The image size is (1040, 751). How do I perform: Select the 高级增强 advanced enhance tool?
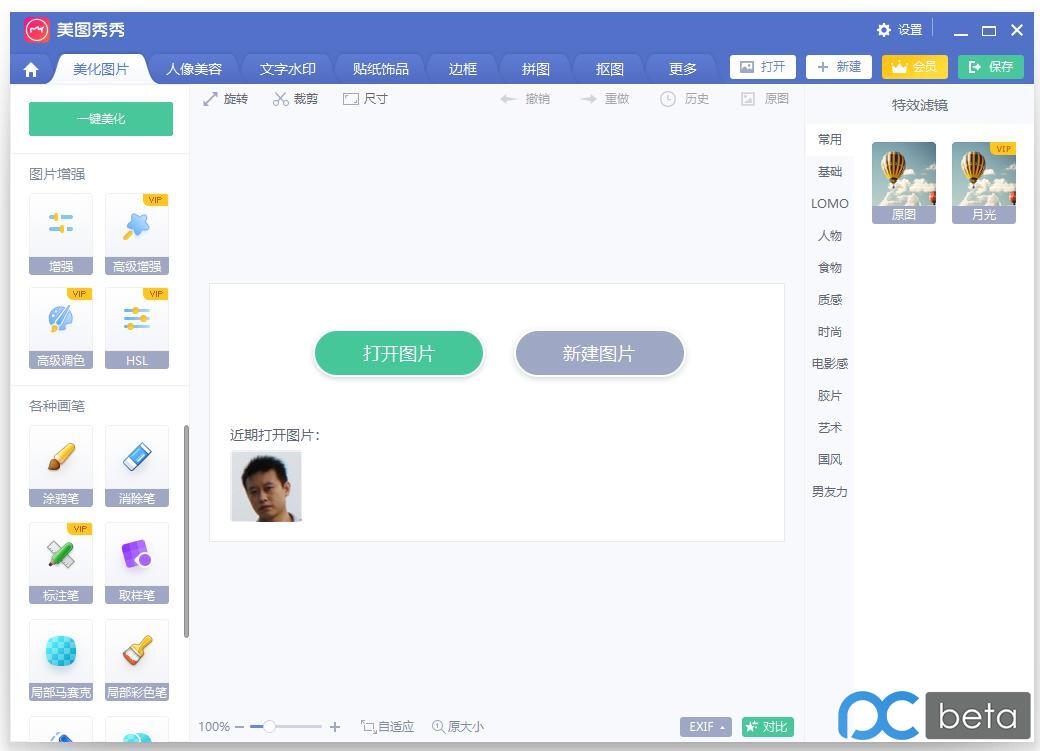click(x=137, y=234)
